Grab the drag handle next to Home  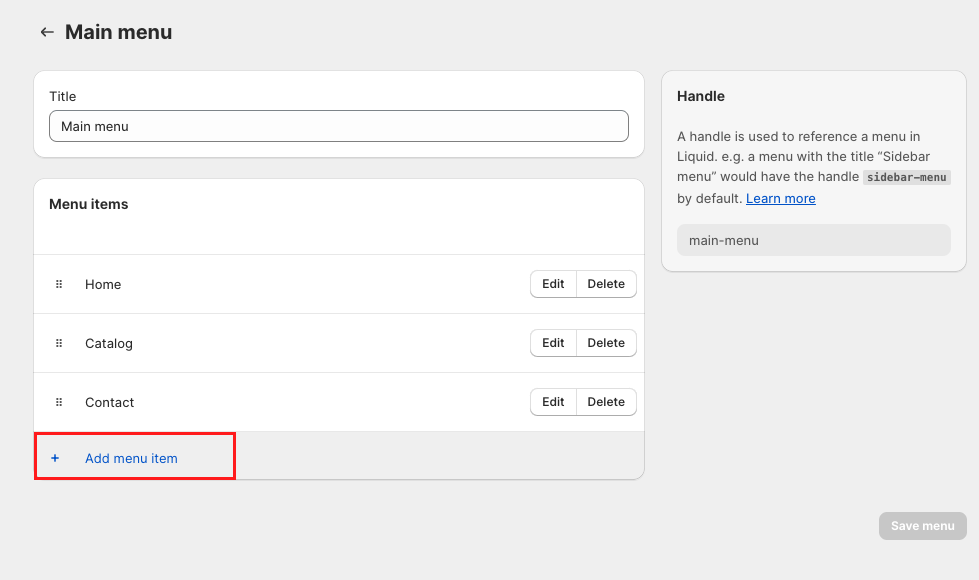(x=59, y=284)
